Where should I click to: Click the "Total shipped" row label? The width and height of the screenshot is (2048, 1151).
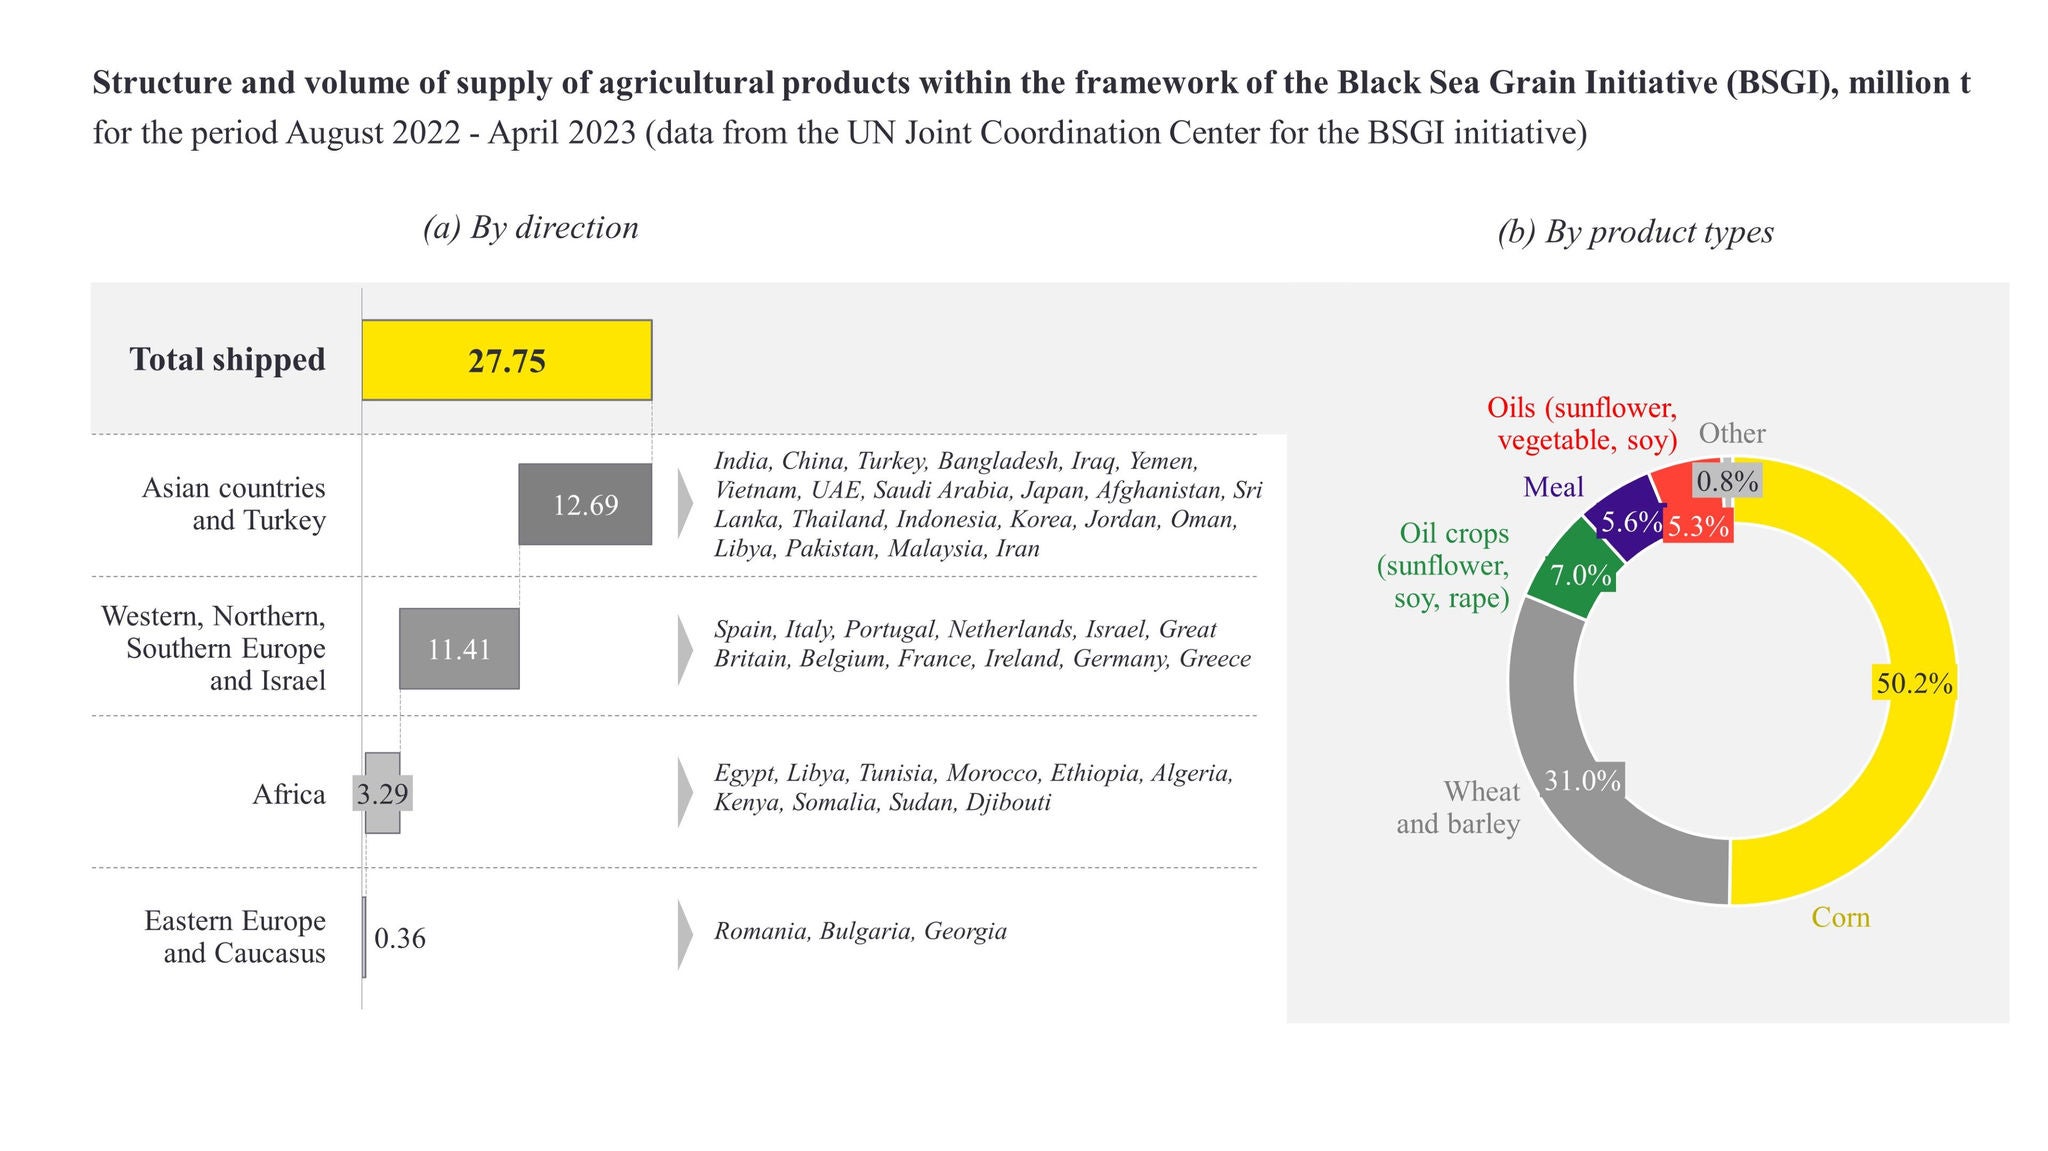click(x=227, y=360)
